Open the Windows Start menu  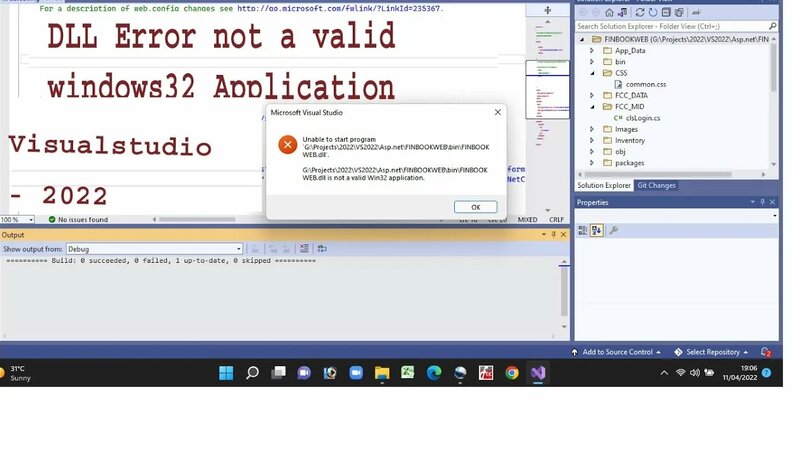[226, 373]
